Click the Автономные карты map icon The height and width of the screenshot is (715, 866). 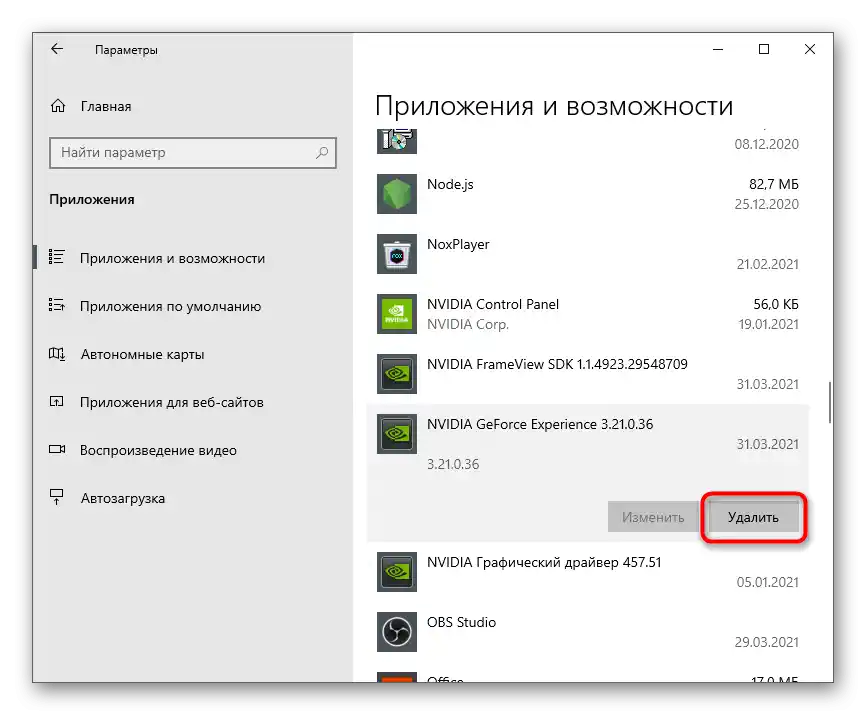pyautogui.click(x=57, y=353)
